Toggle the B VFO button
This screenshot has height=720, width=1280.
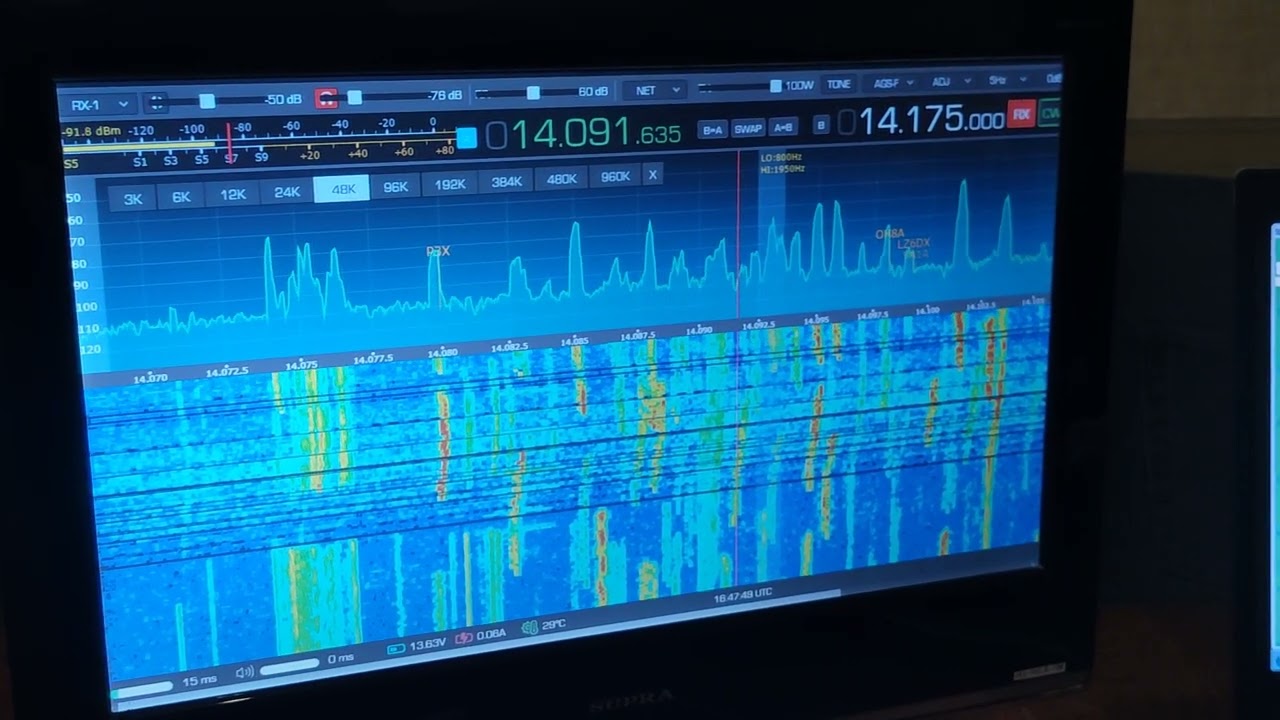coord(821,125)
